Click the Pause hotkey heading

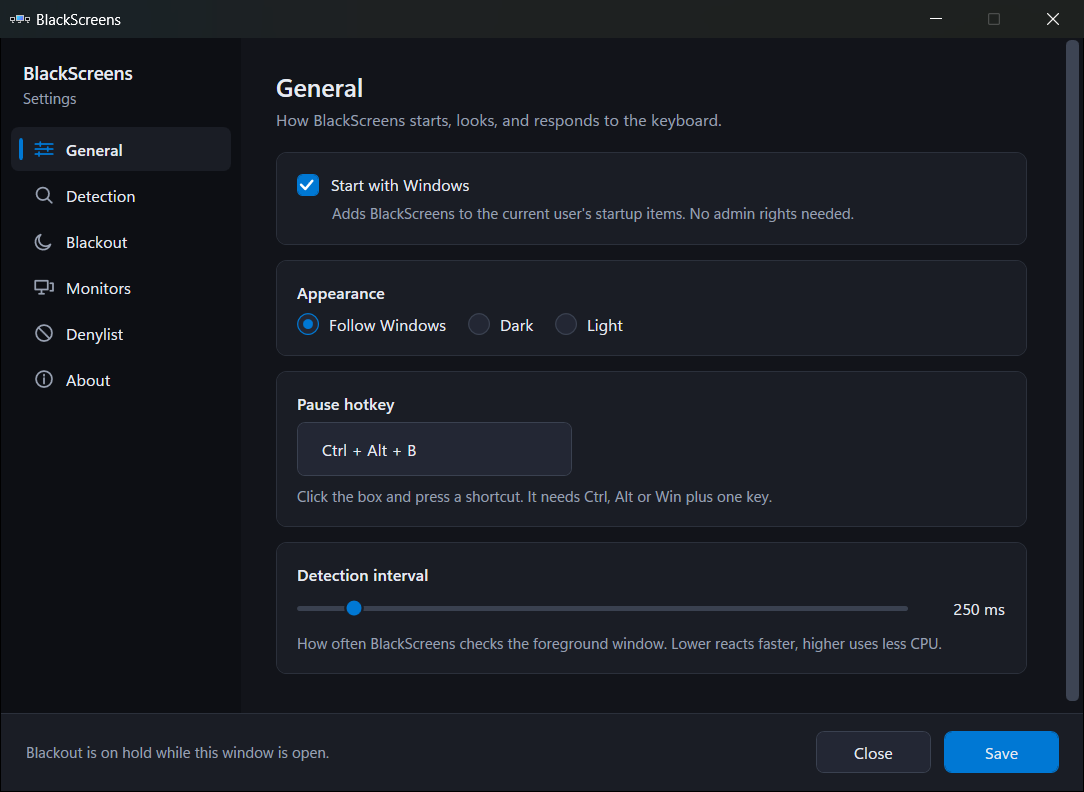[x=346, y=404]
